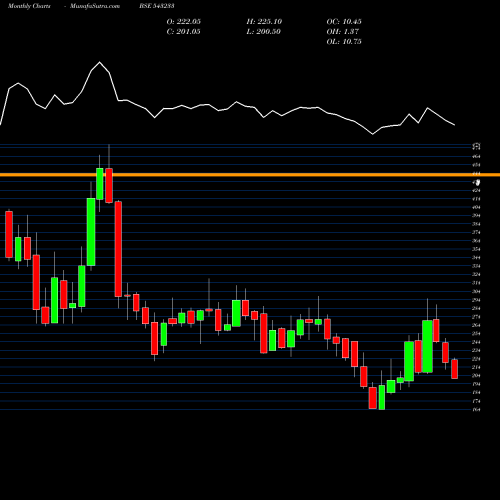500x500 pixels.
Task: Click the 364 price axis label
Action: click(477, 241)
